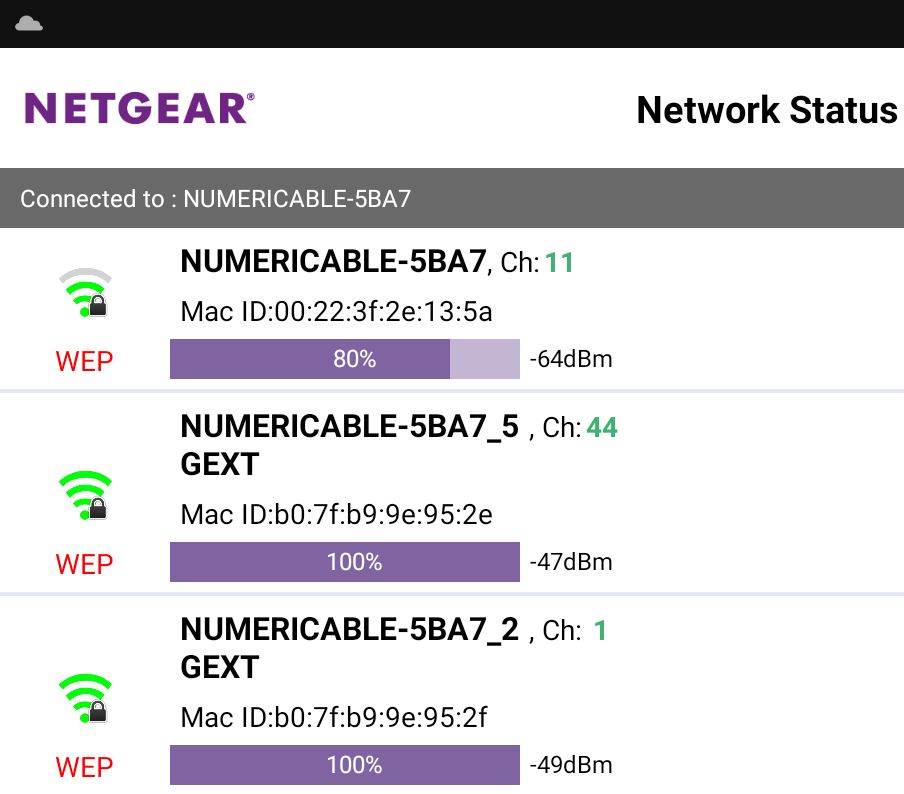Screen dimensions: 904x794
Task: Tap the cloud icon in status bar
Action: 29,24
